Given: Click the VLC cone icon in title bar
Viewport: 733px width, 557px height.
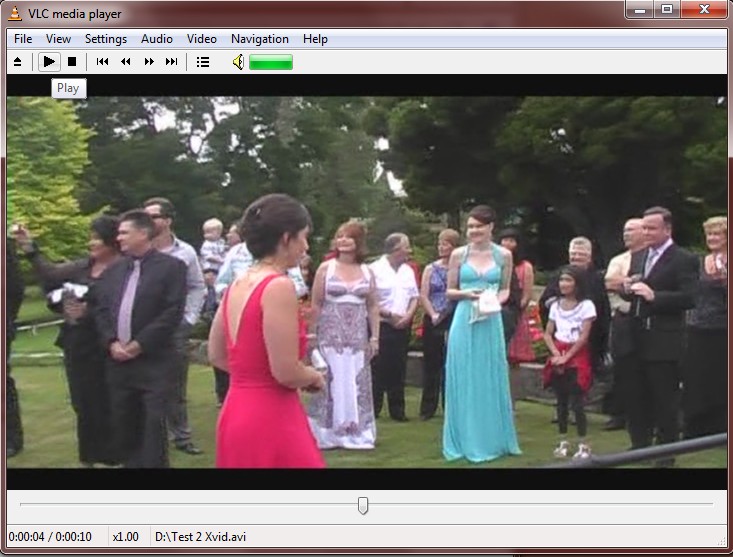Looking at the screenshot, I should point(14,13).
